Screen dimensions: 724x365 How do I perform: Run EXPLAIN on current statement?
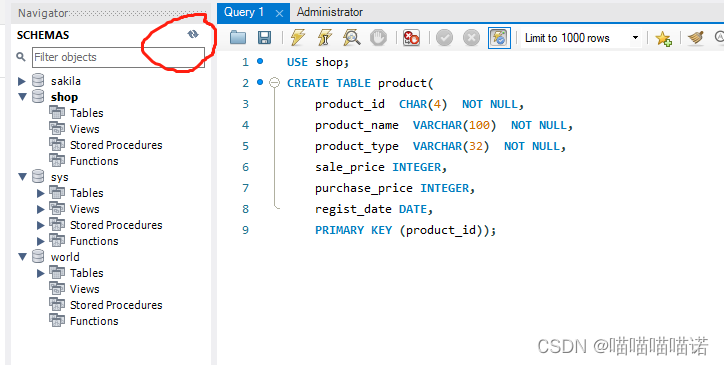(351, 37)
